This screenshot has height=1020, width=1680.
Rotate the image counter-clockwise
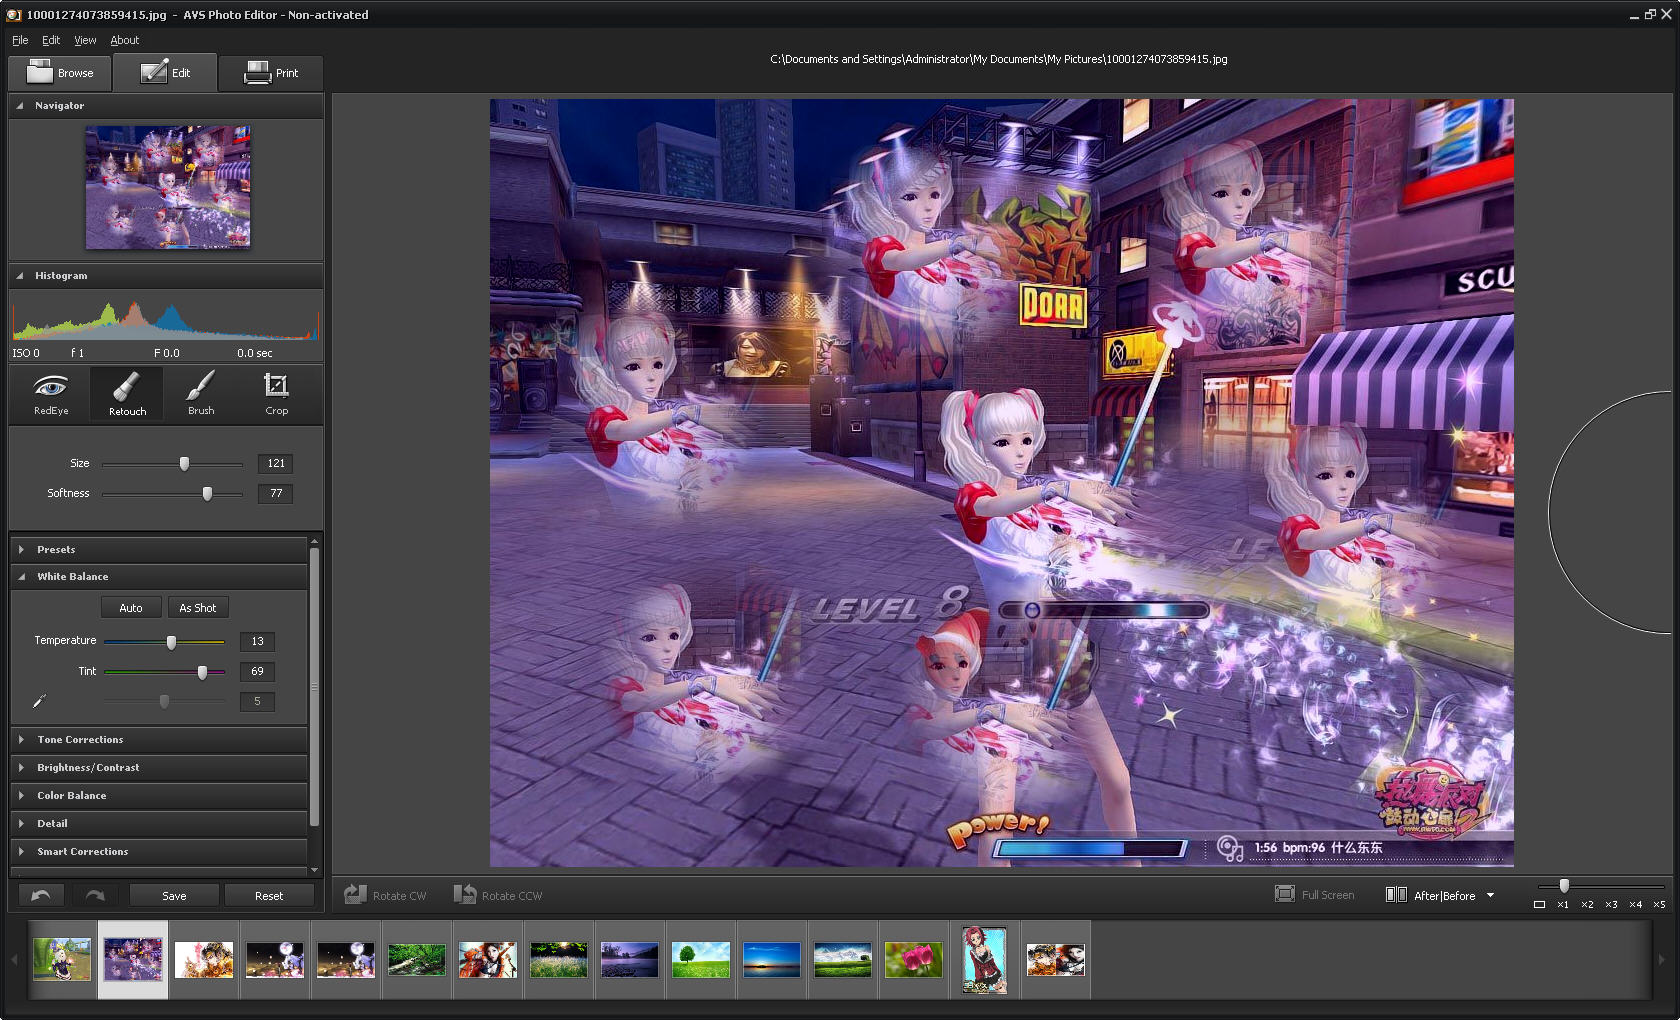498,895
